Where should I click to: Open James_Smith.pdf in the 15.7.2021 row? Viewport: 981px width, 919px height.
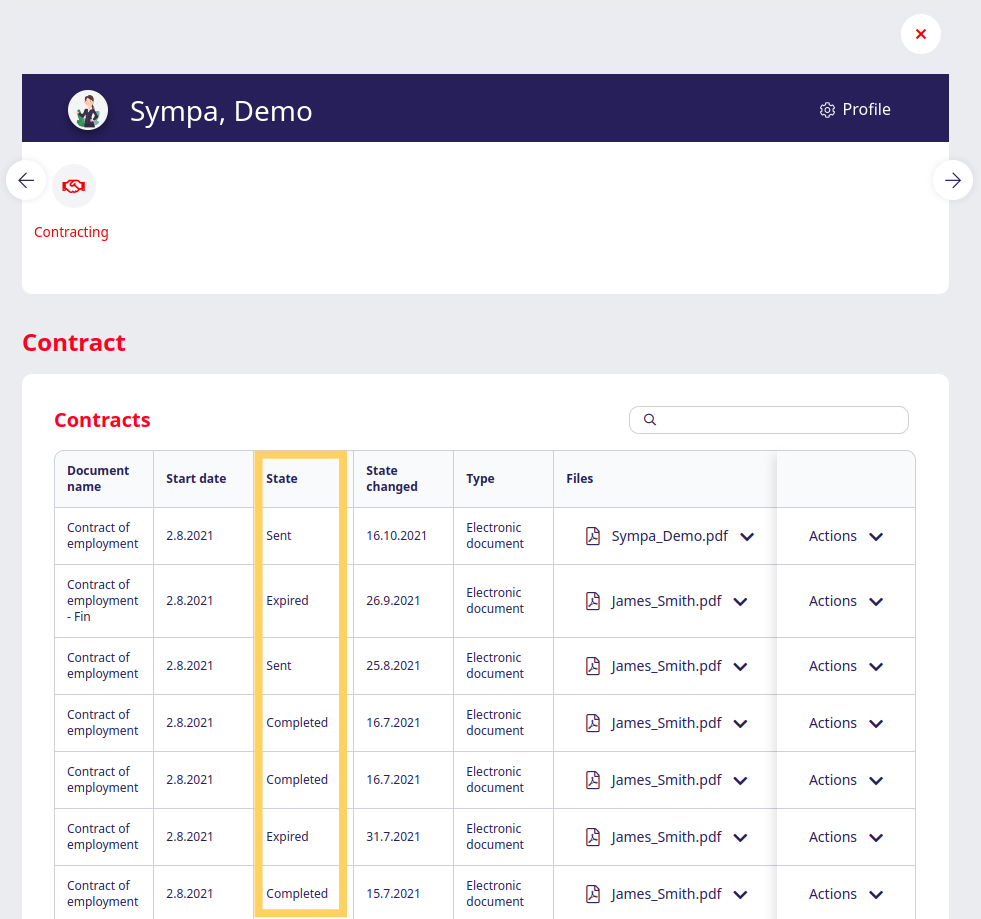click(x=666, y=894)
